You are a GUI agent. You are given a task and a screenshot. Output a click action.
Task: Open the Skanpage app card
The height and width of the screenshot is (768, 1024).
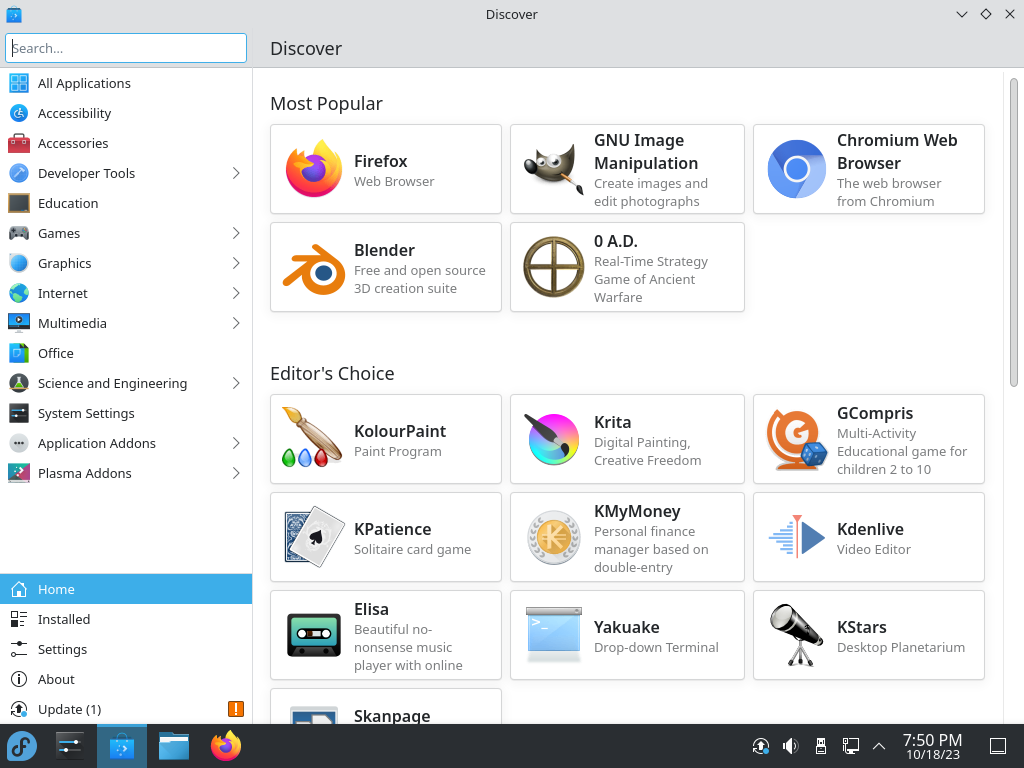[386, 706]
